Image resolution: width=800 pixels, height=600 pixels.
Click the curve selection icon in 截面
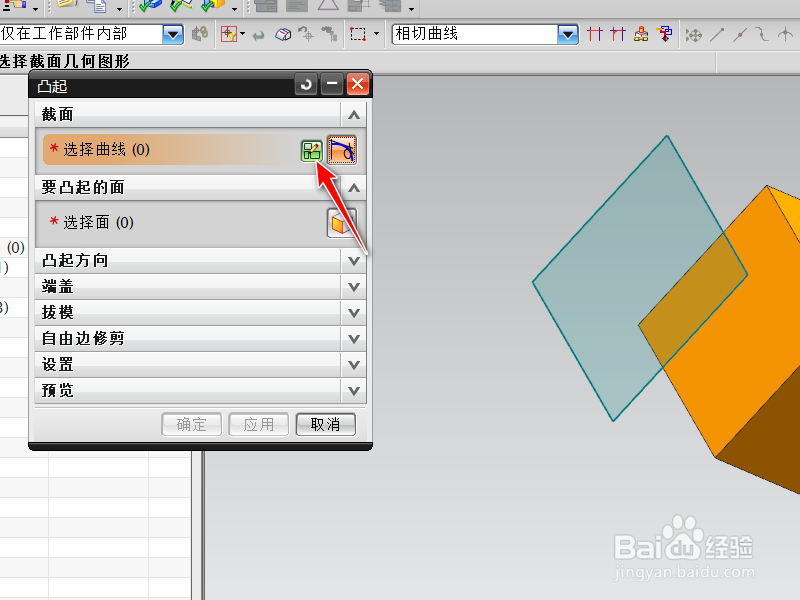[x=342, y=150]
